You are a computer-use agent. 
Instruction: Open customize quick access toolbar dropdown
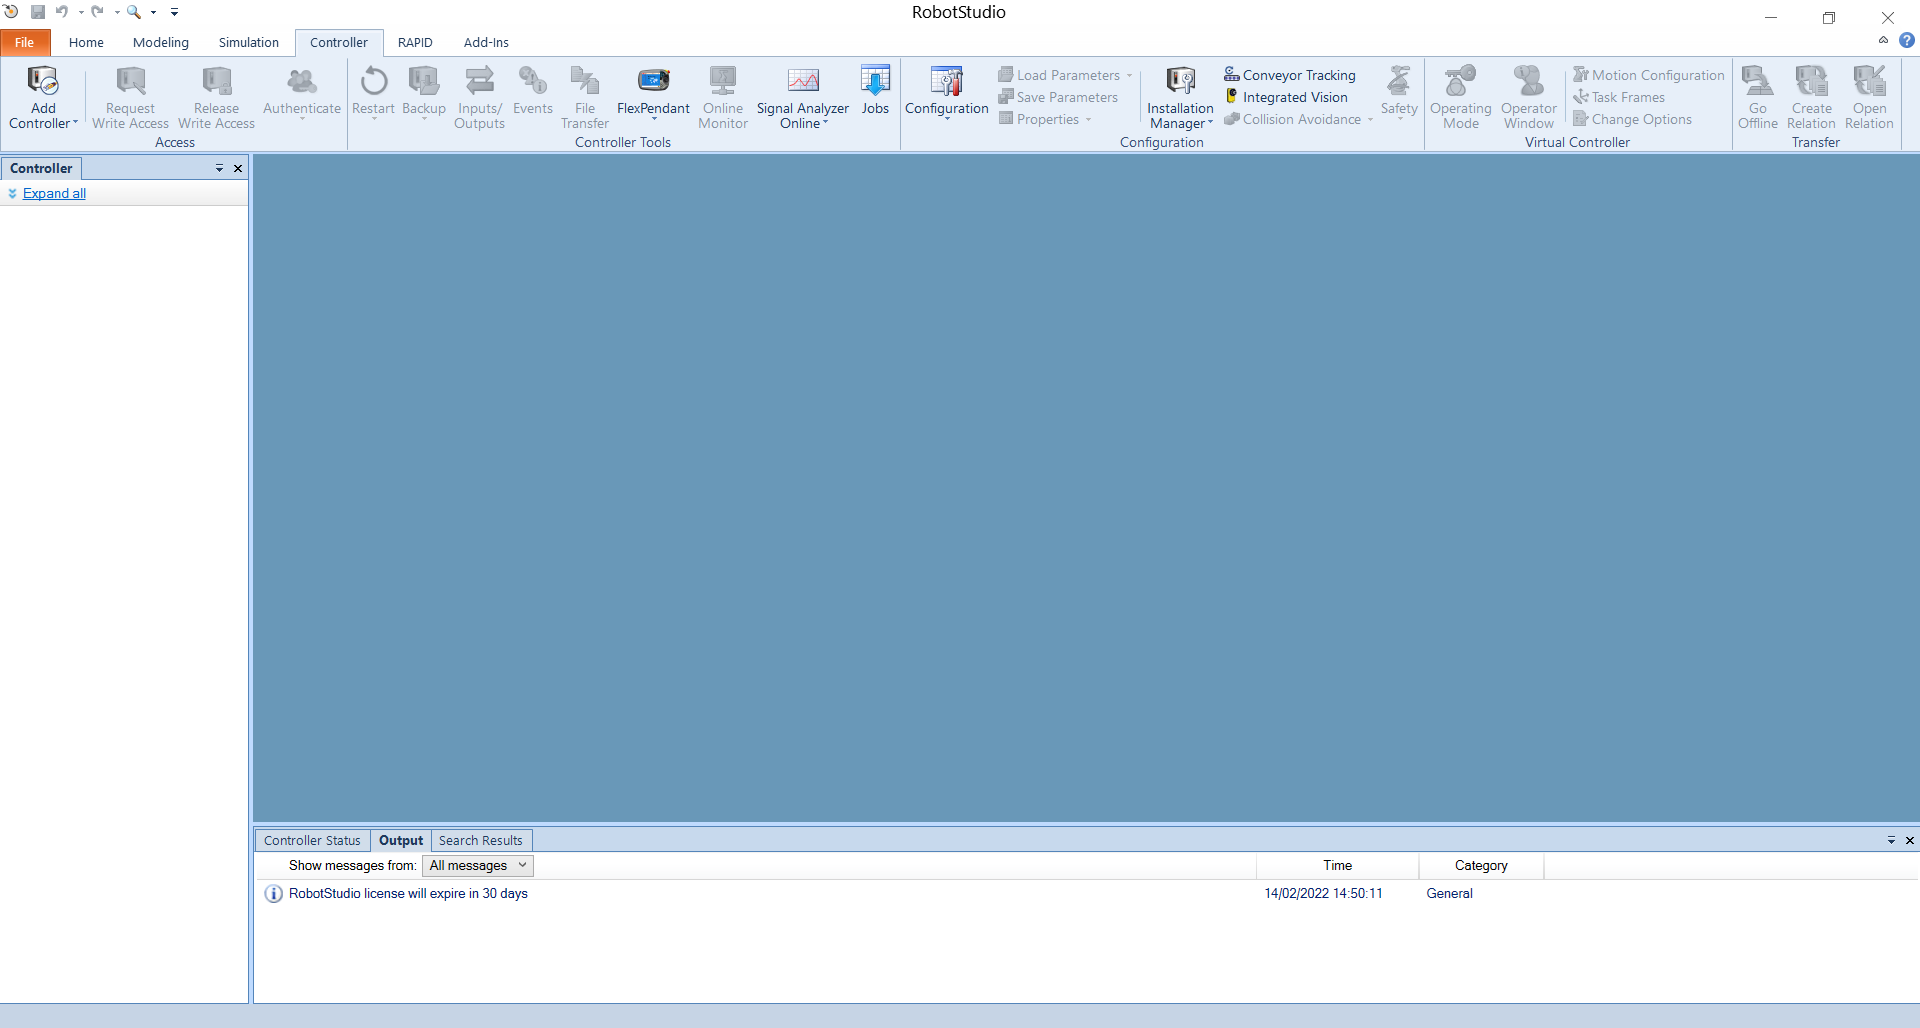174,13
